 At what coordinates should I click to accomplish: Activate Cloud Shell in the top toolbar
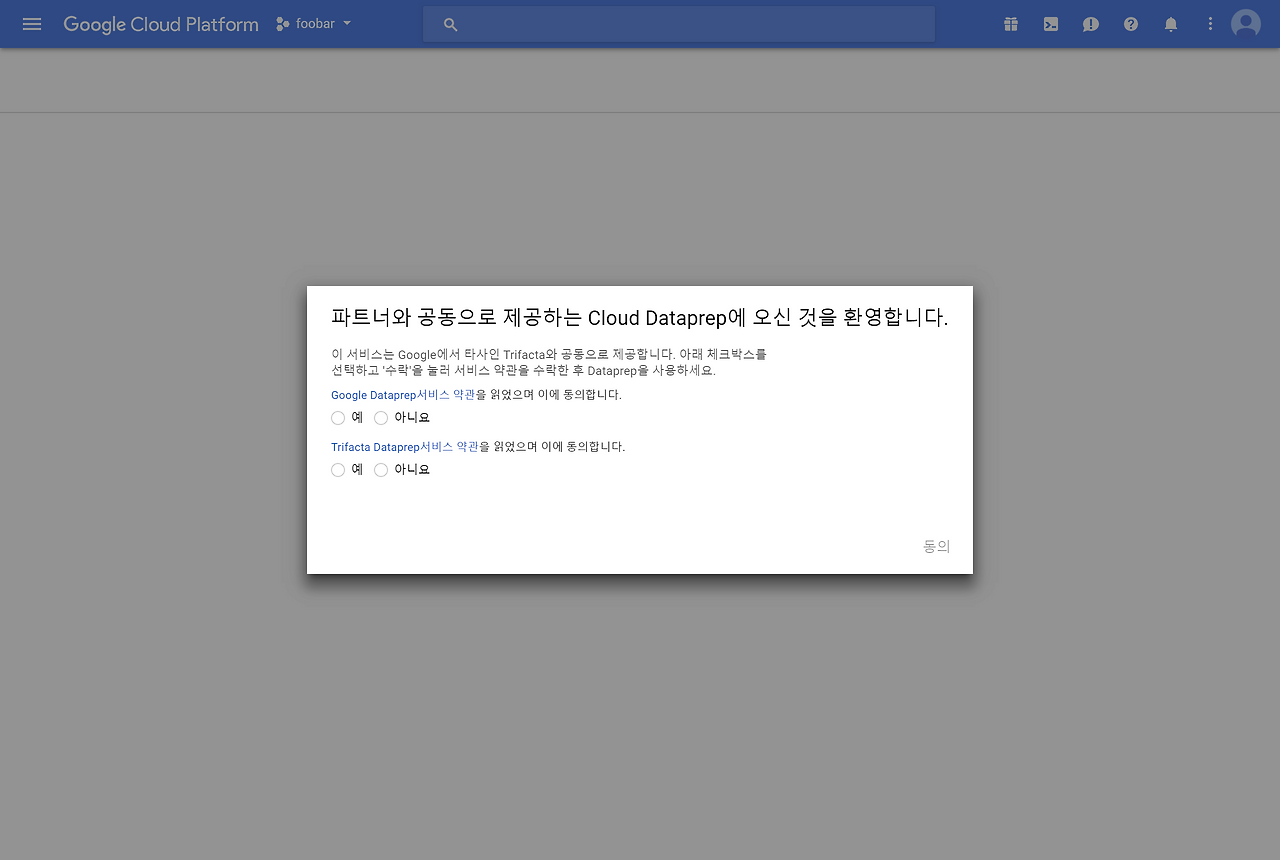click(x=1050, y=24)
